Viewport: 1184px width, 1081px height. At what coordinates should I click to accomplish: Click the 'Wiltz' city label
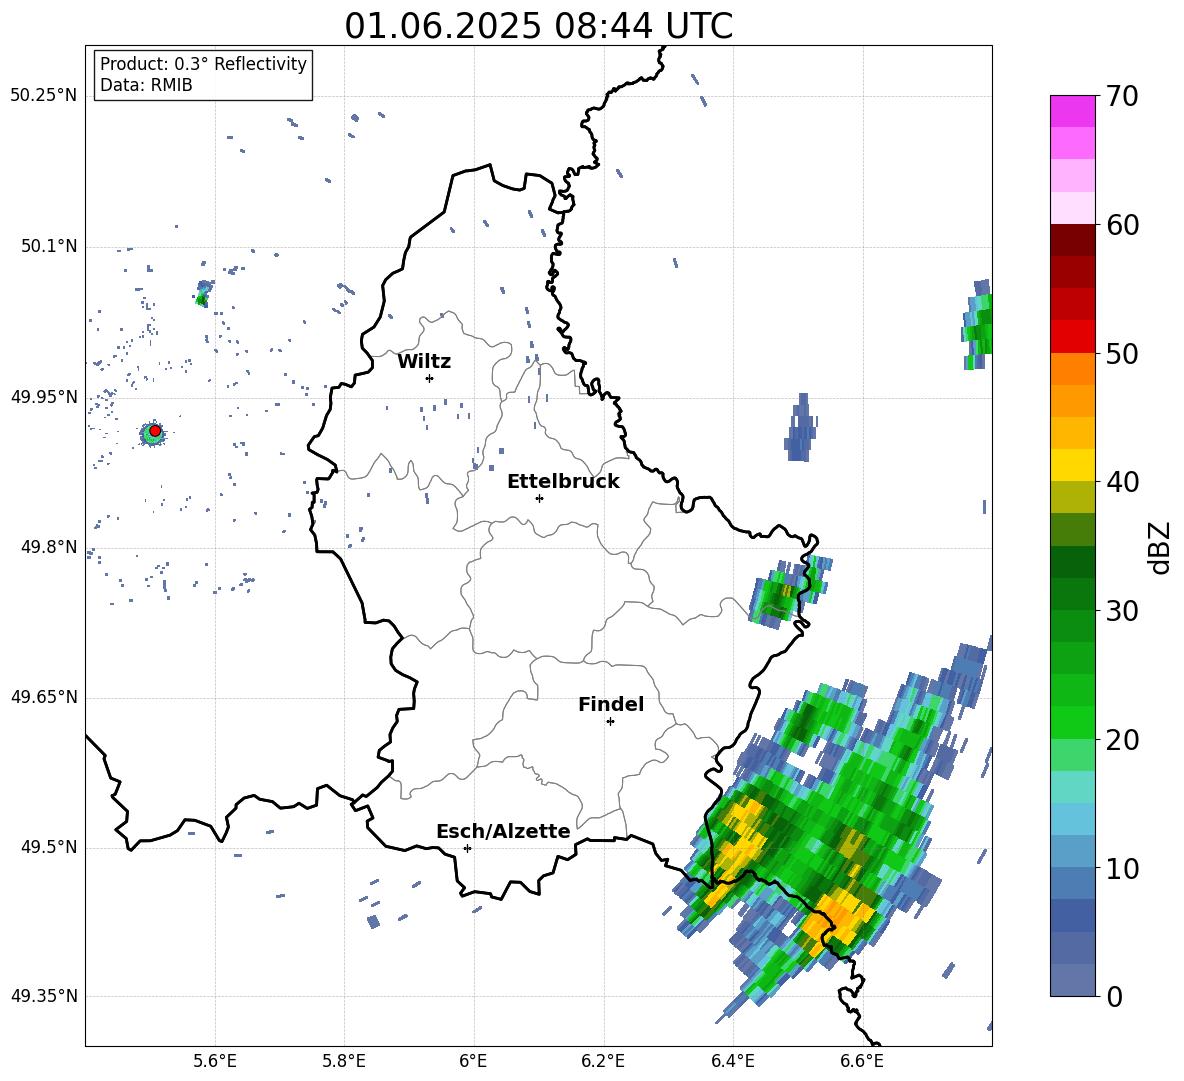(424, 362)
